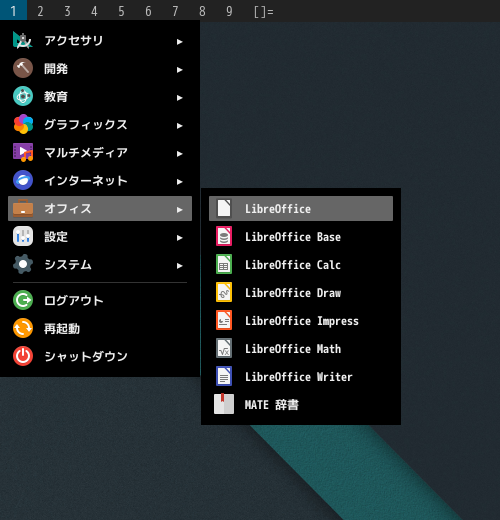This screenshot has width=500, height=520.
Task: Open the グラフィックス menu entry
Action: 100,124
